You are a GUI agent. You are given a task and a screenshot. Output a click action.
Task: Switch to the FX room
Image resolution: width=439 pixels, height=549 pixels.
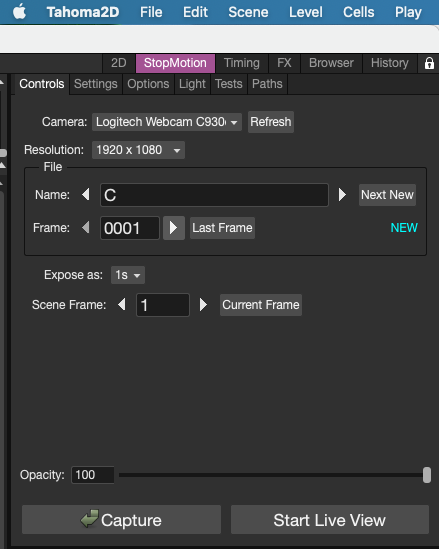(x=284, y=63)
